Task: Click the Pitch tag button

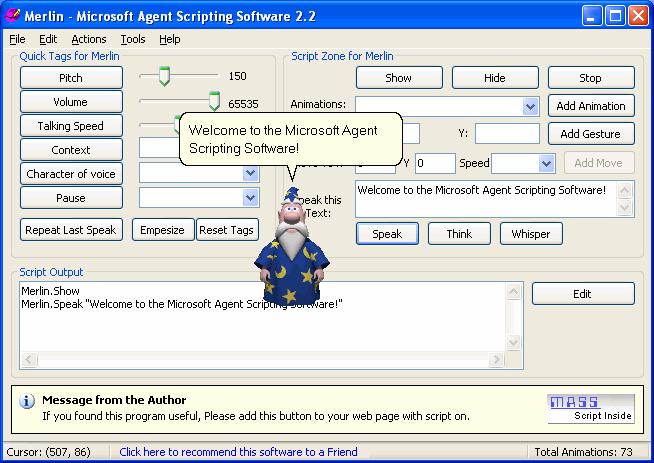Action: tap(71, 78)
